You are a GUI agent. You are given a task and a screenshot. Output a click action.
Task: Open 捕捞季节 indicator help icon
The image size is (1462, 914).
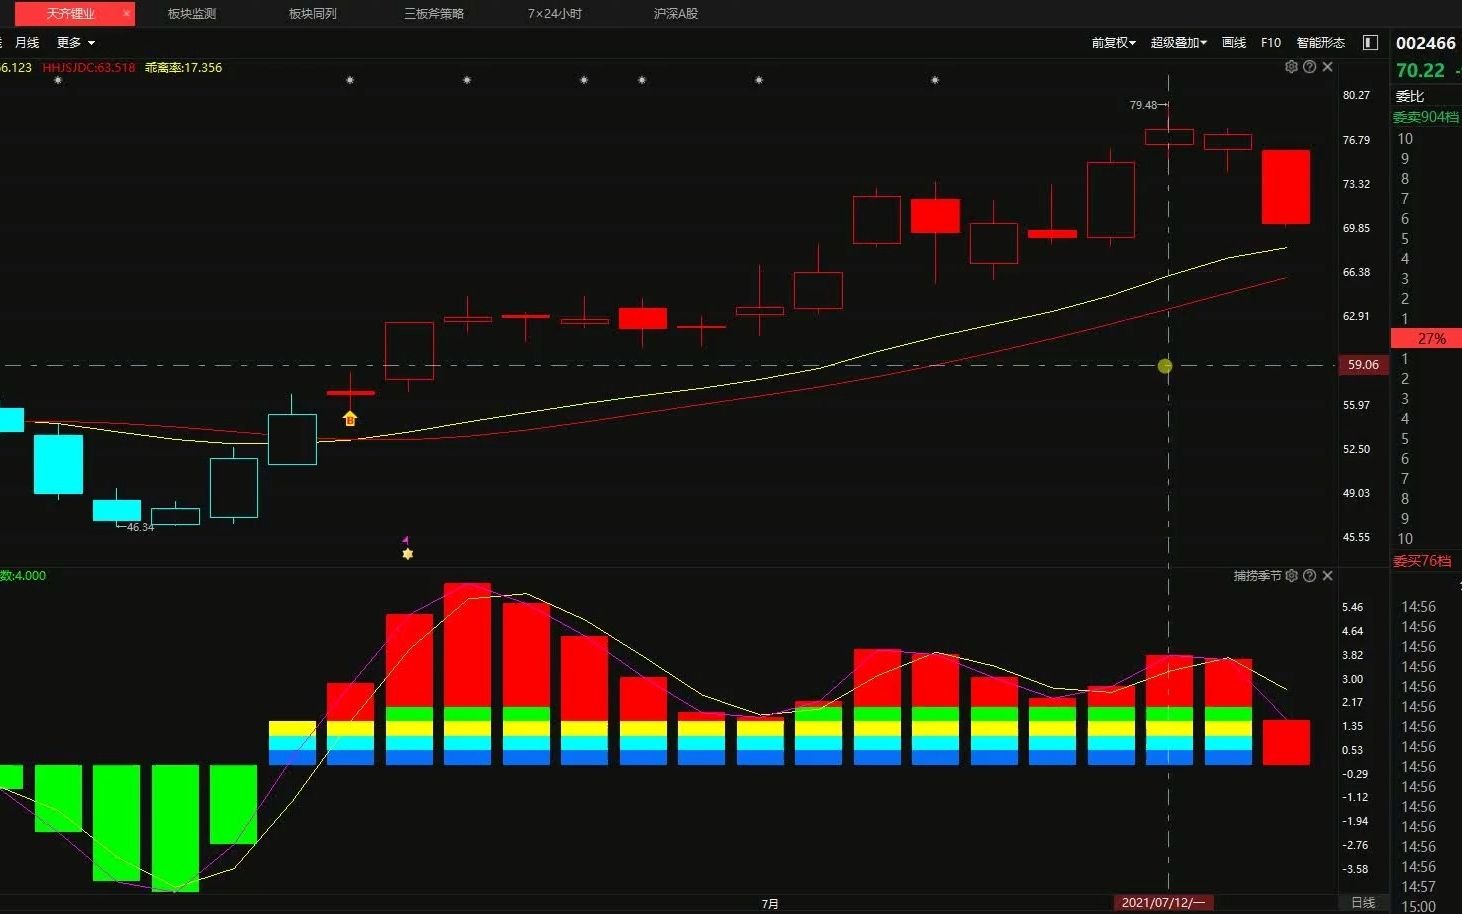(1309, 576)
